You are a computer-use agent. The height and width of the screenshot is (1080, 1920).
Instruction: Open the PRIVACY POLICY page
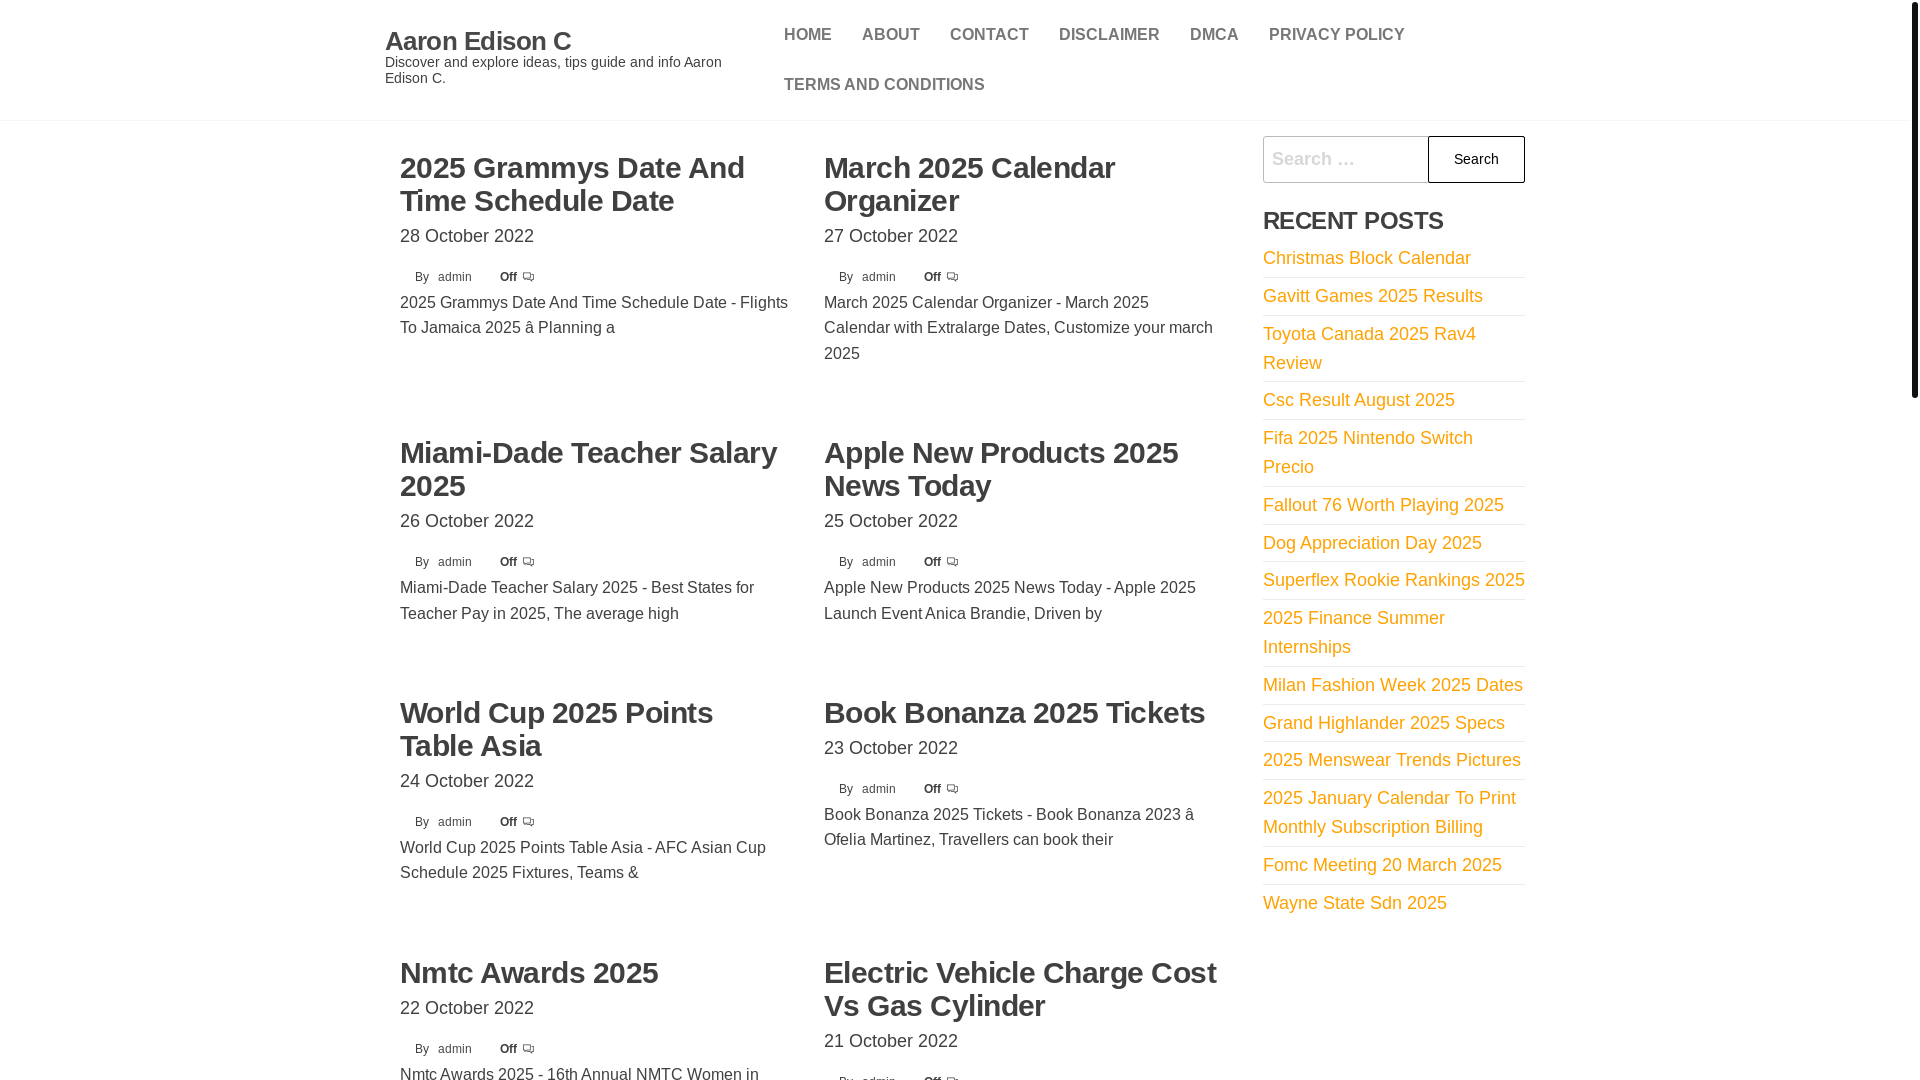(1336, 35)
